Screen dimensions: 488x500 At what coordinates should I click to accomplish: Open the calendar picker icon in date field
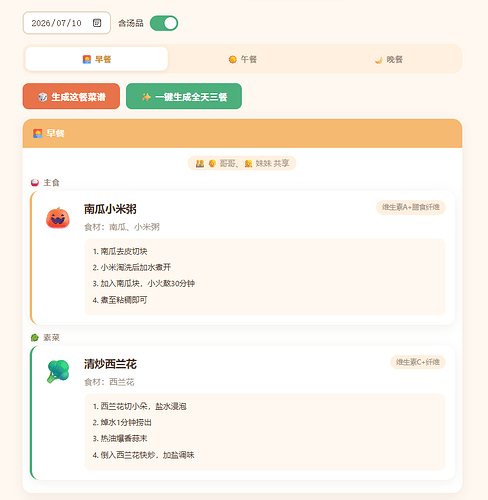coord(97,23)
